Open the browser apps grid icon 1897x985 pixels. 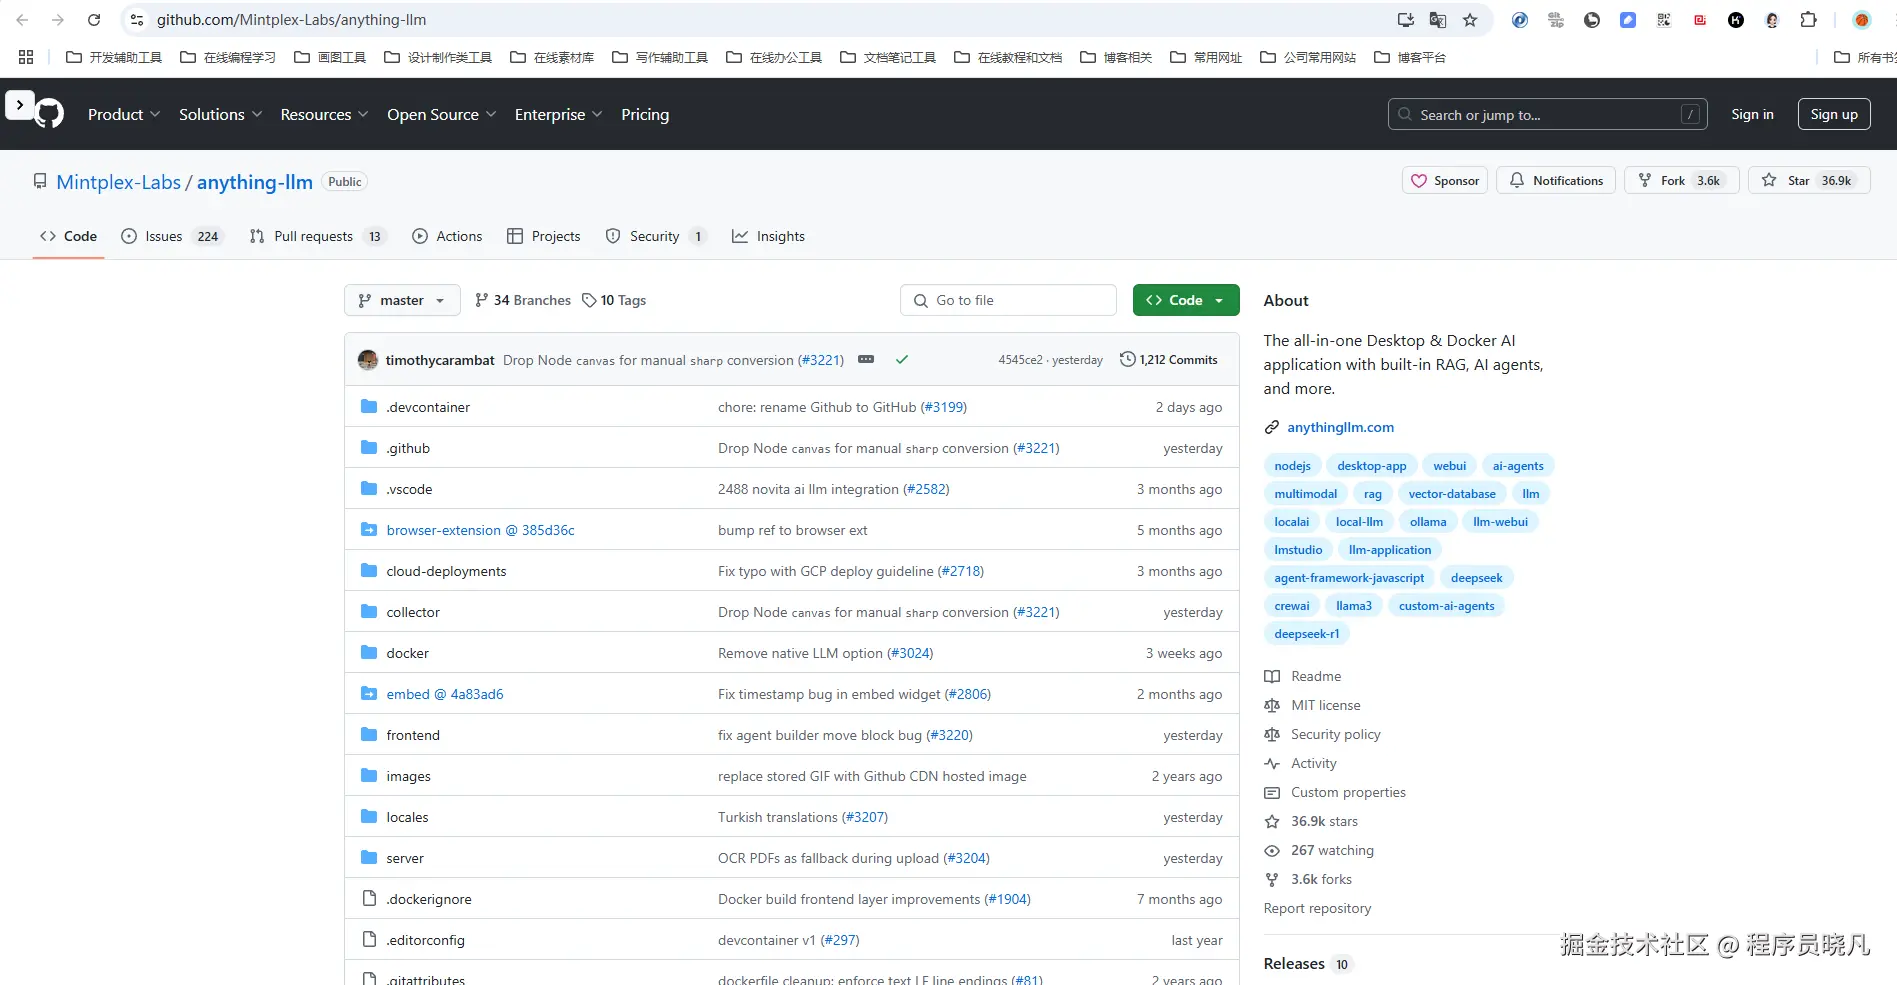coord(26,57)
